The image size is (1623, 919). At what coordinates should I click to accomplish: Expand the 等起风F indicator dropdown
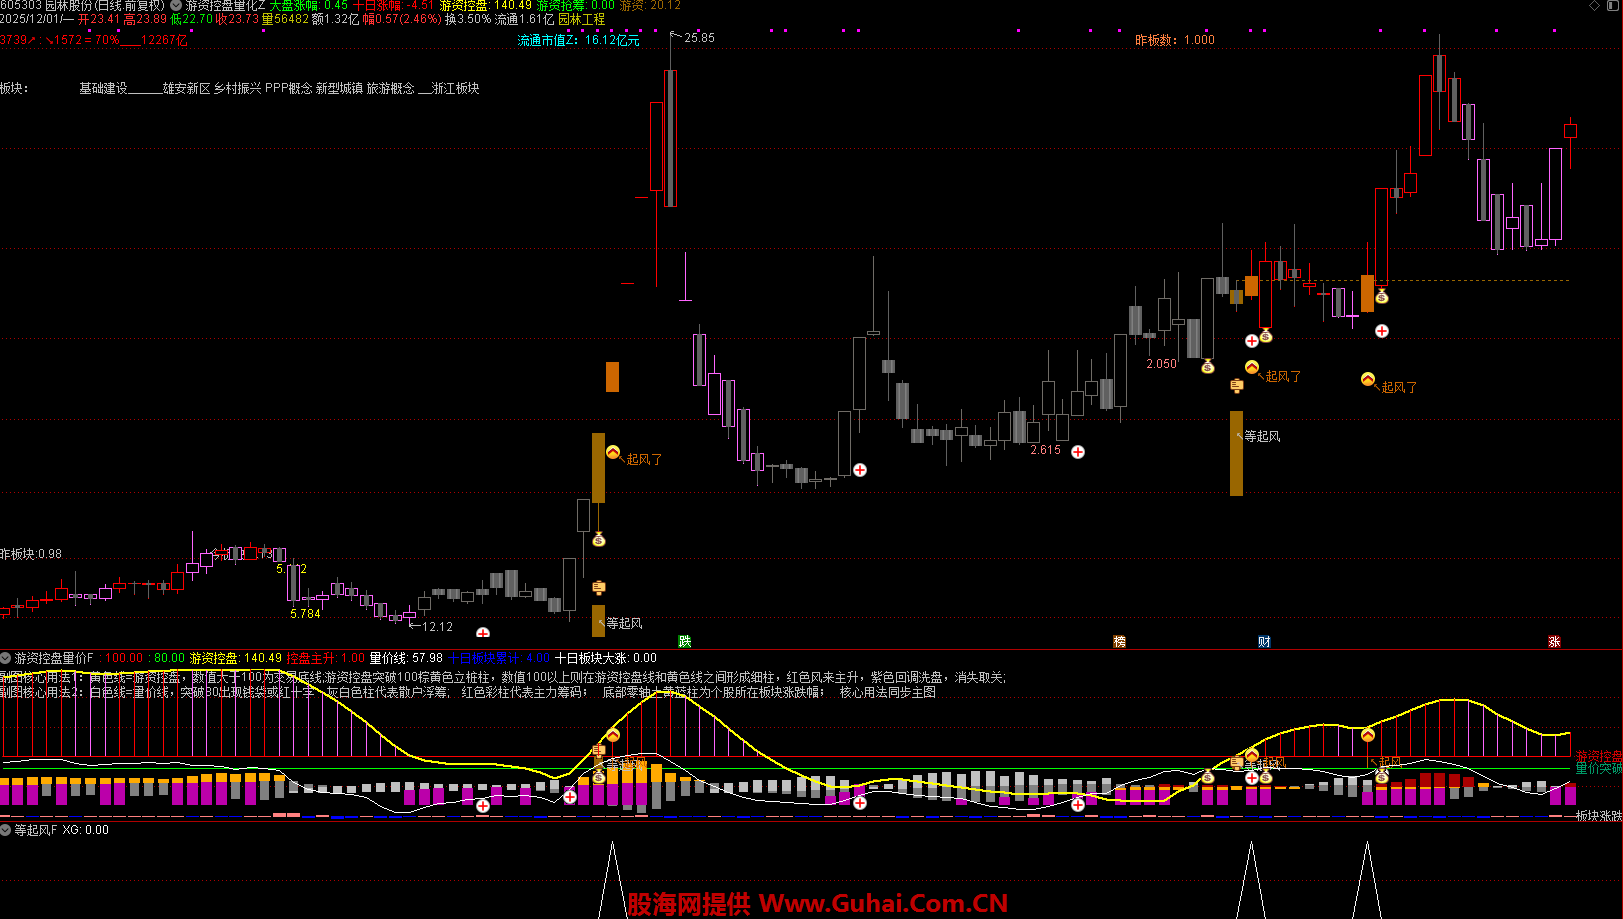coord(6,830)
